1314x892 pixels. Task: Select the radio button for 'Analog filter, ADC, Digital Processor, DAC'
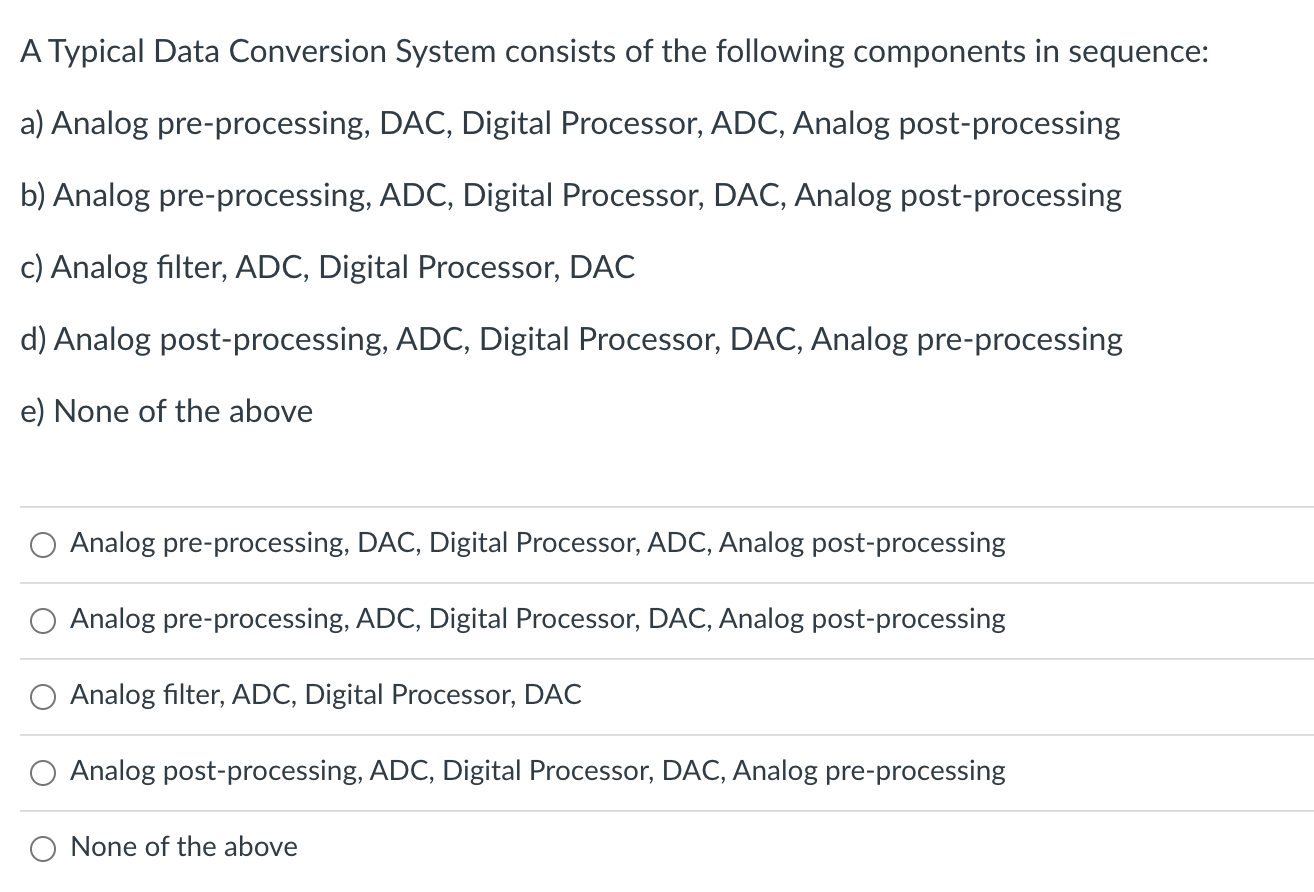[x=42, y=697]
